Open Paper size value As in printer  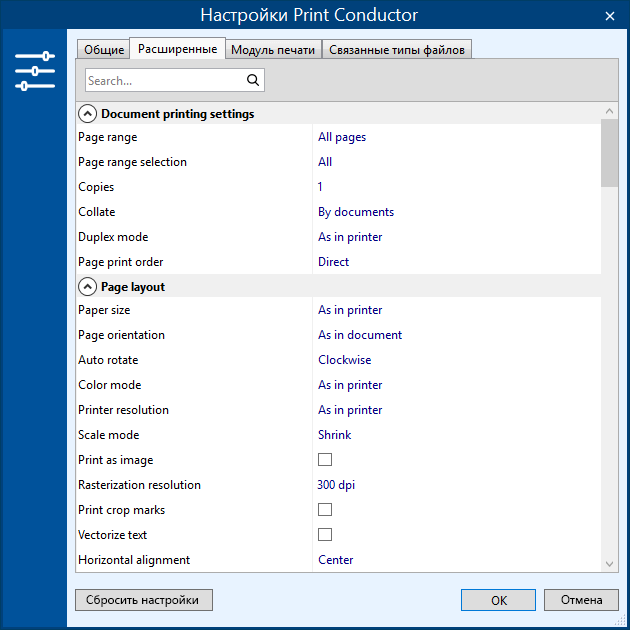pos(350,310)
